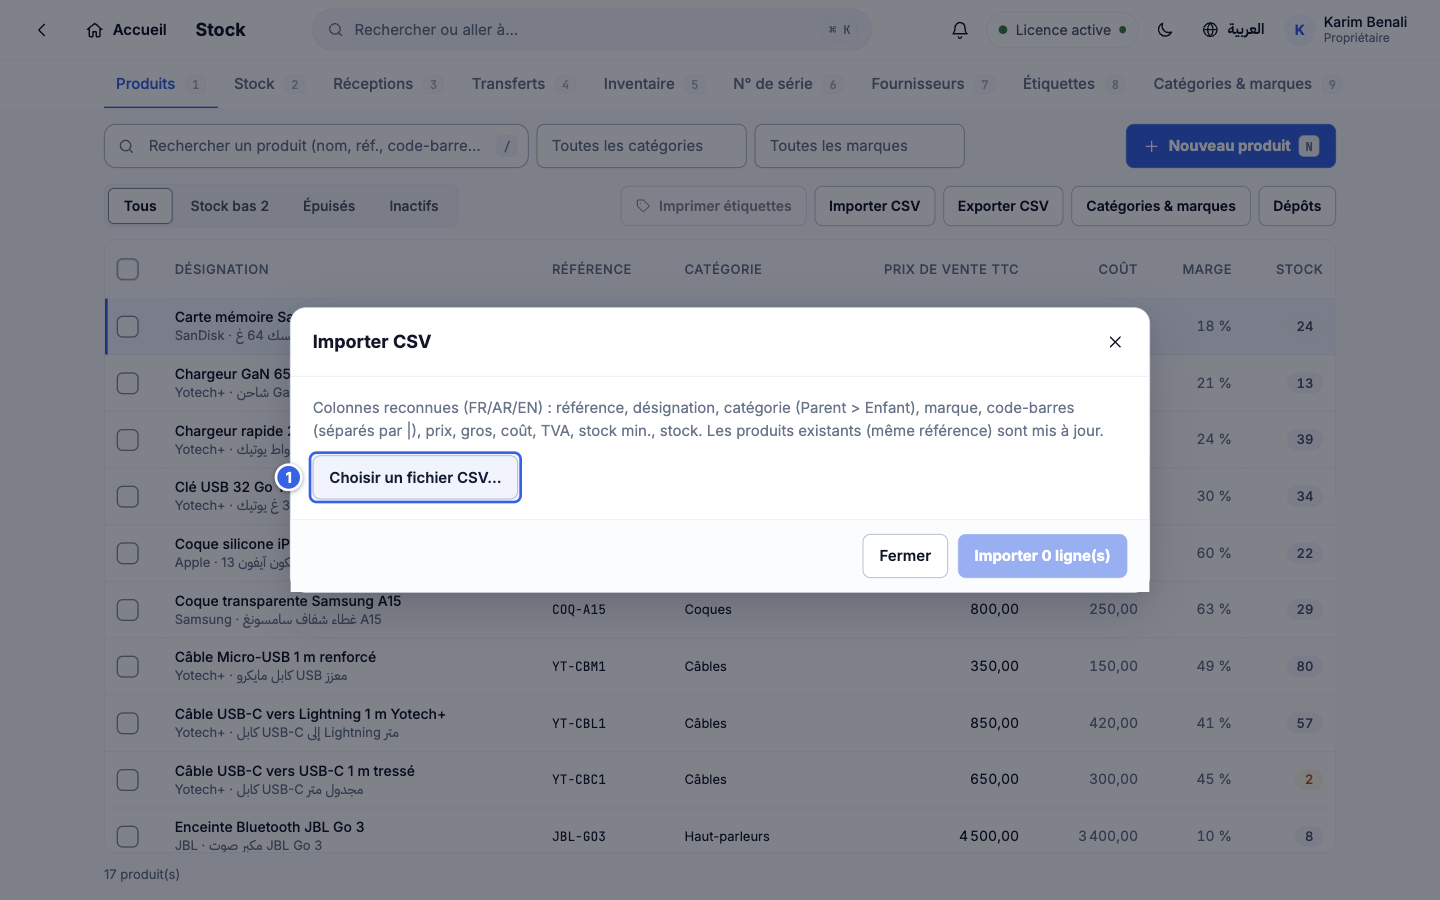
Task: Click the Haut-parleurs category cell
Action: (727, 836)
